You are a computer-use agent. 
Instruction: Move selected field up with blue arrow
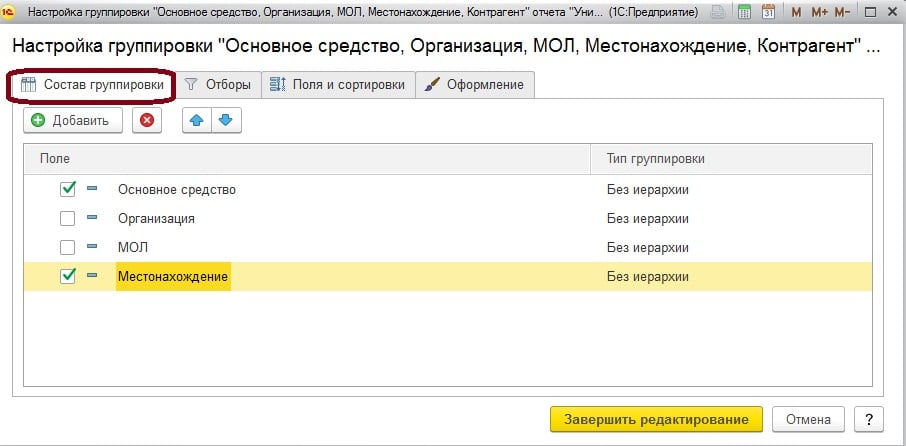197,120
